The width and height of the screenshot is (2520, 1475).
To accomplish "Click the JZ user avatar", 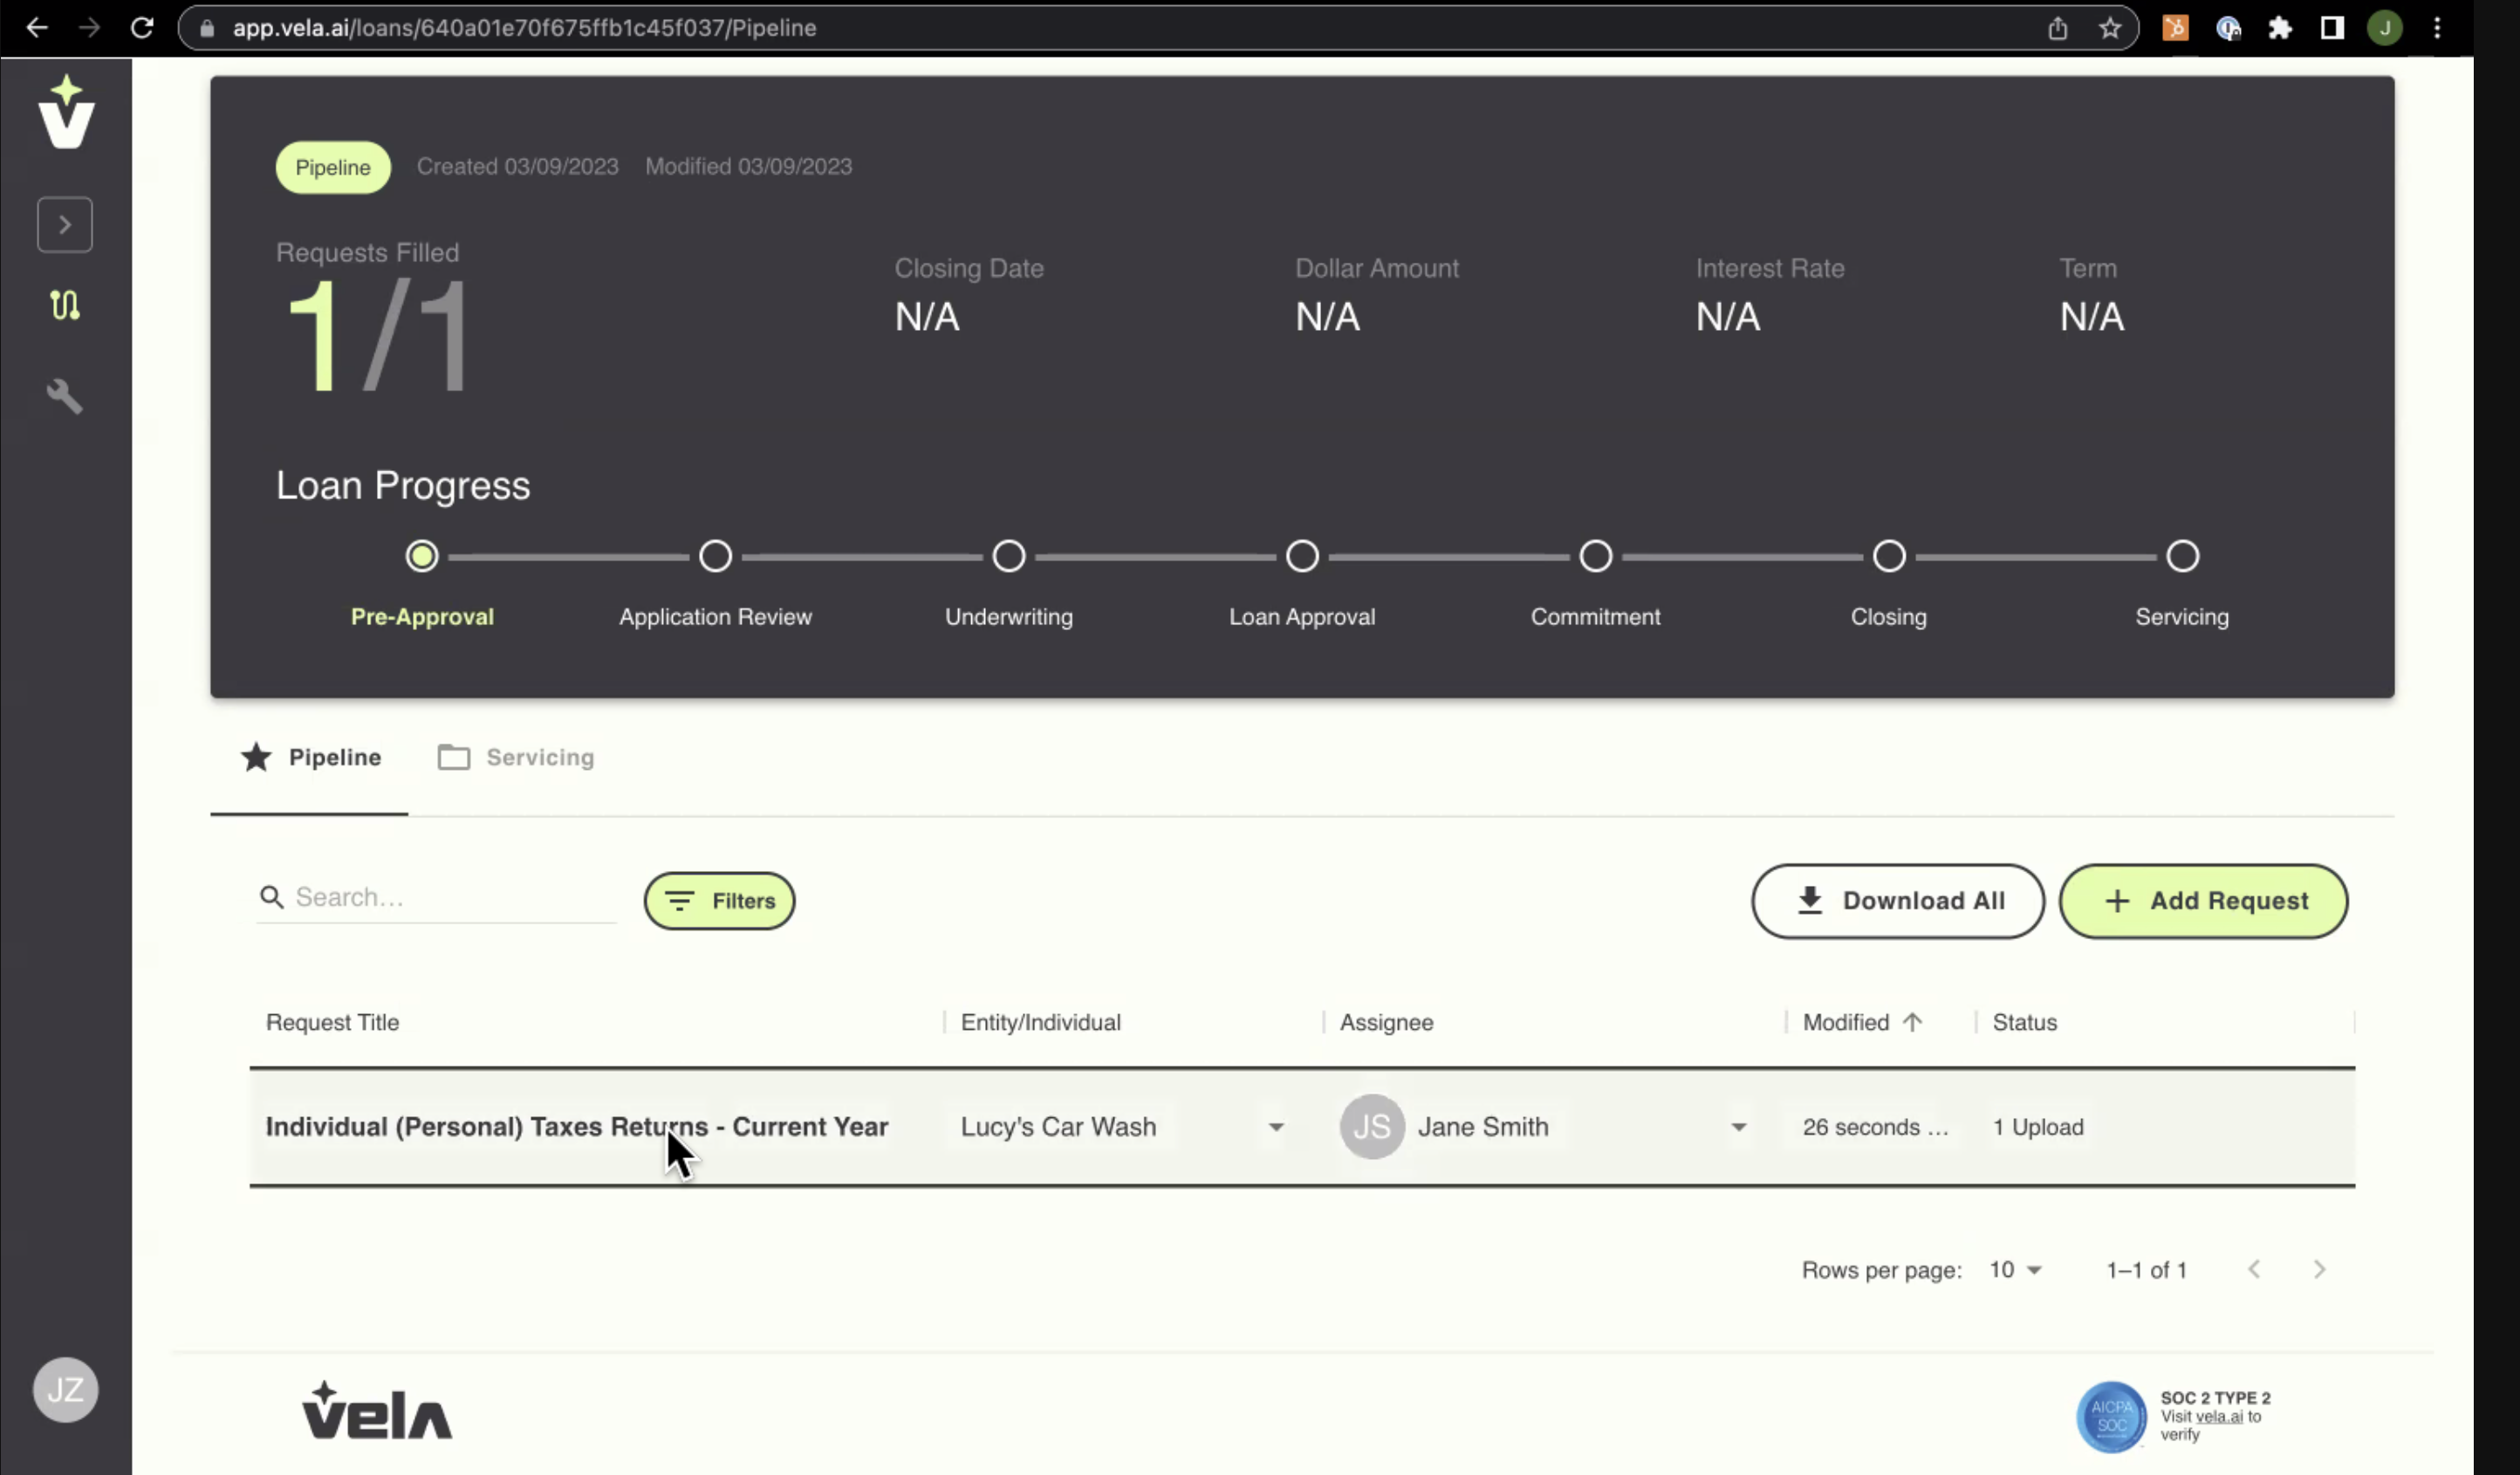I will [x=65, y=1388].
